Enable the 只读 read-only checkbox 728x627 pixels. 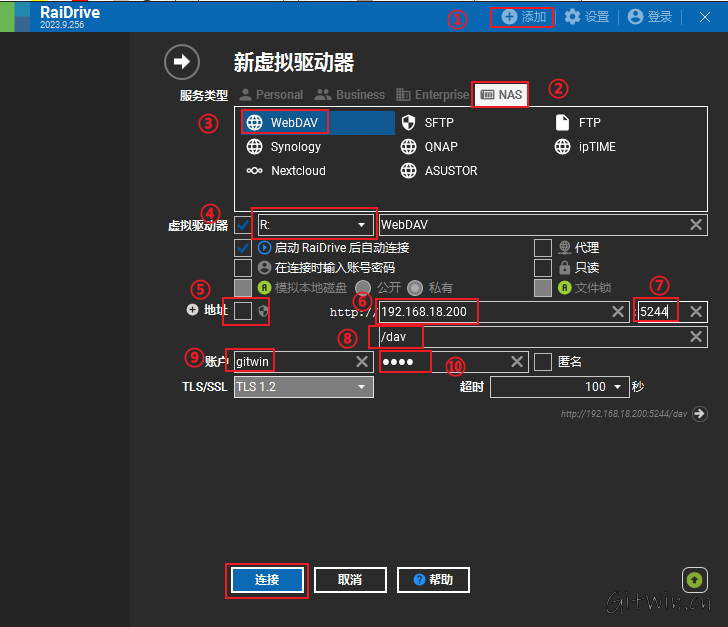543,268
